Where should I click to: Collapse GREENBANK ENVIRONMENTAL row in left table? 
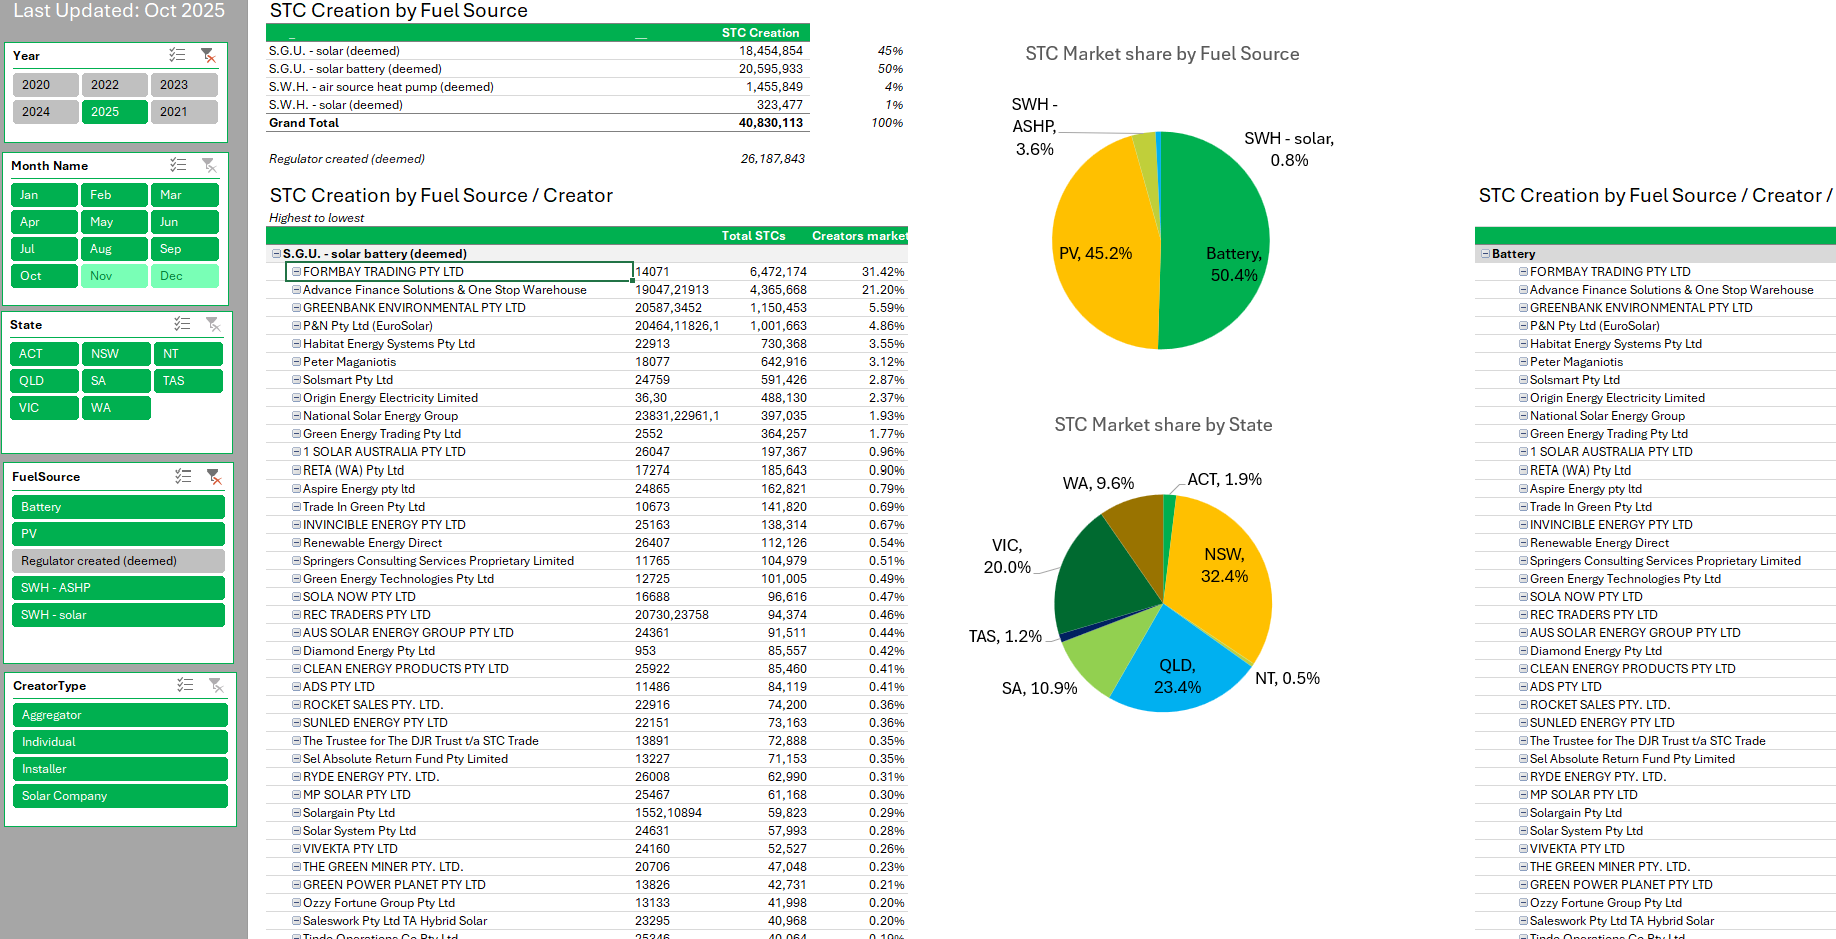click(x=297, y=308)
